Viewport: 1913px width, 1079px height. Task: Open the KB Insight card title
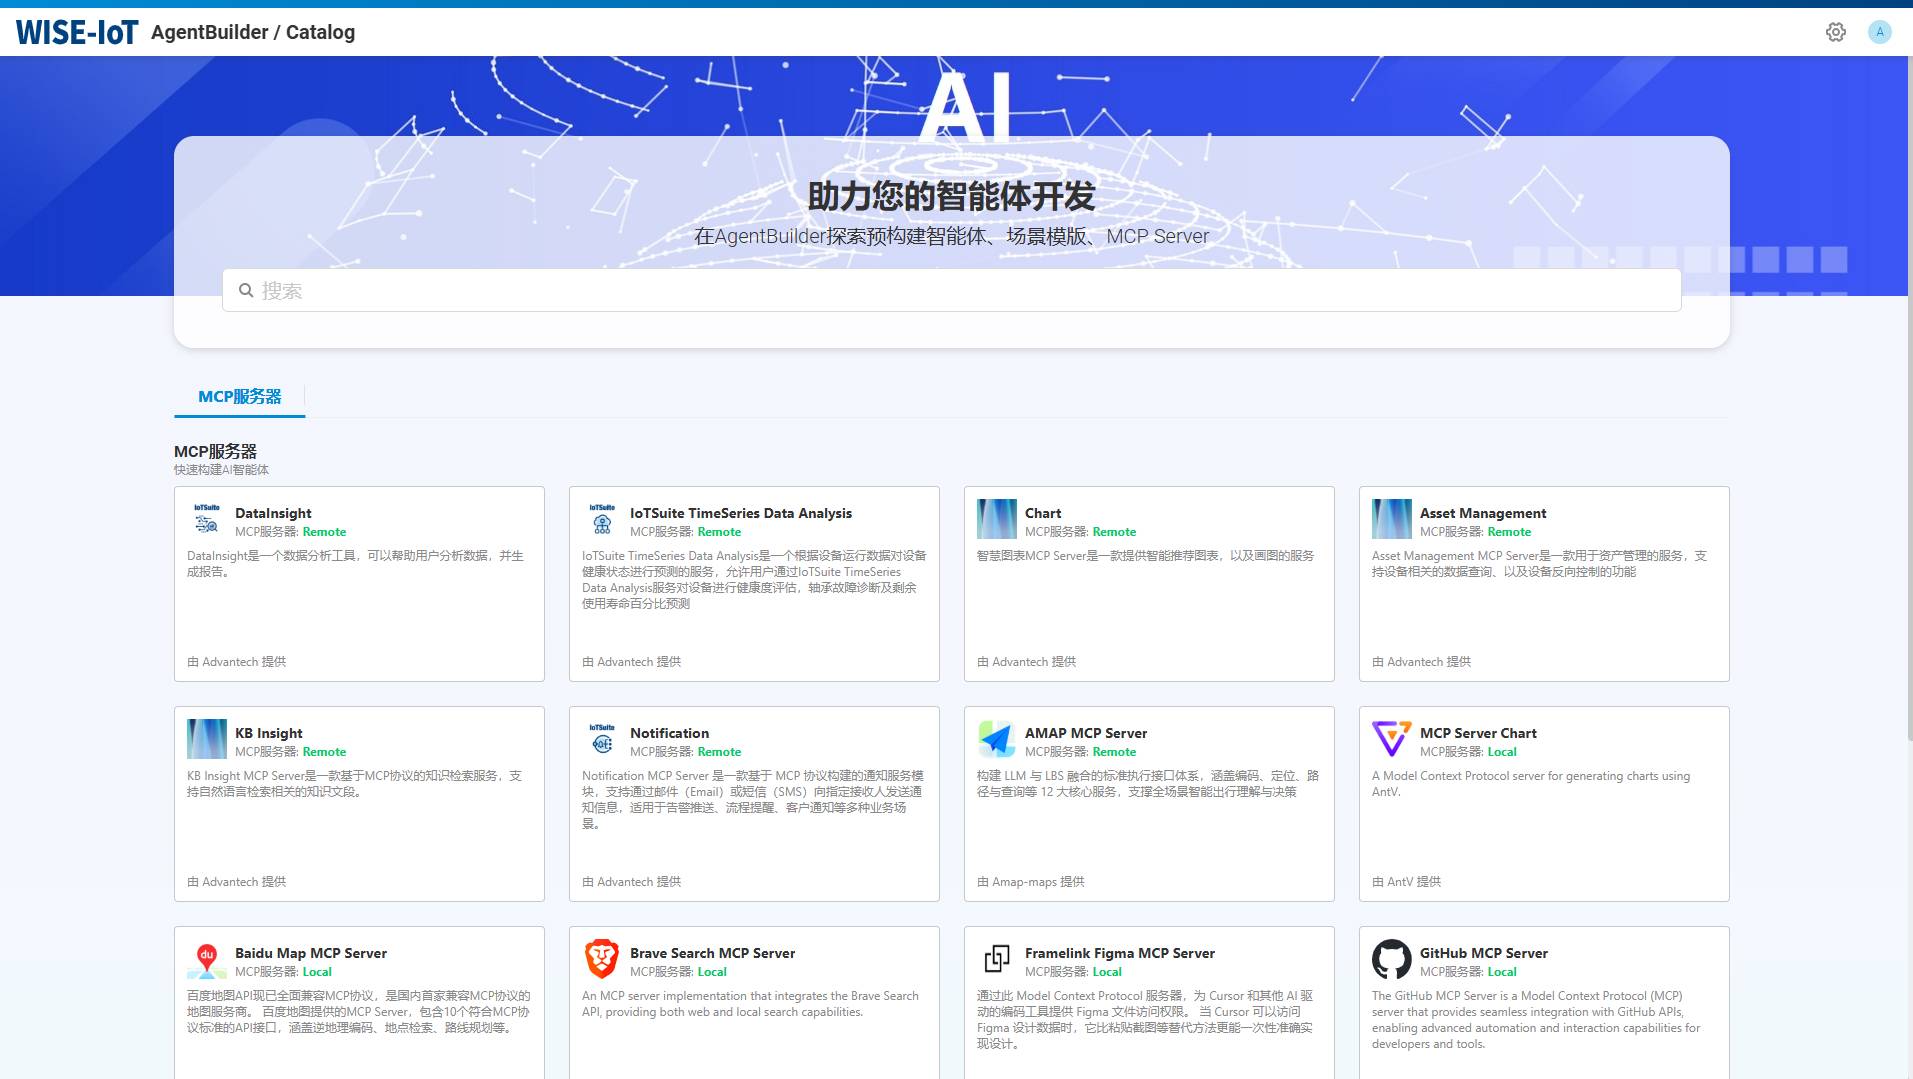tap(268, 733)
